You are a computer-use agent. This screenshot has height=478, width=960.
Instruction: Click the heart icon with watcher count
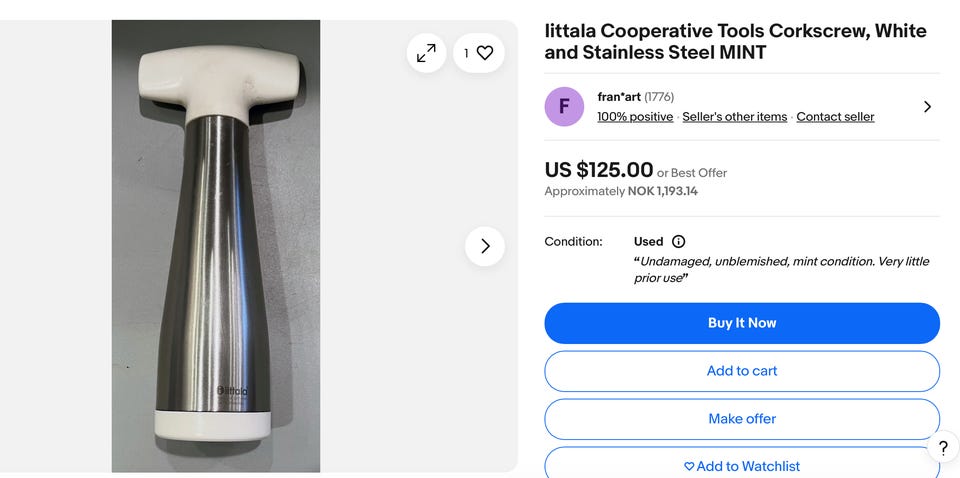point(479,53)
